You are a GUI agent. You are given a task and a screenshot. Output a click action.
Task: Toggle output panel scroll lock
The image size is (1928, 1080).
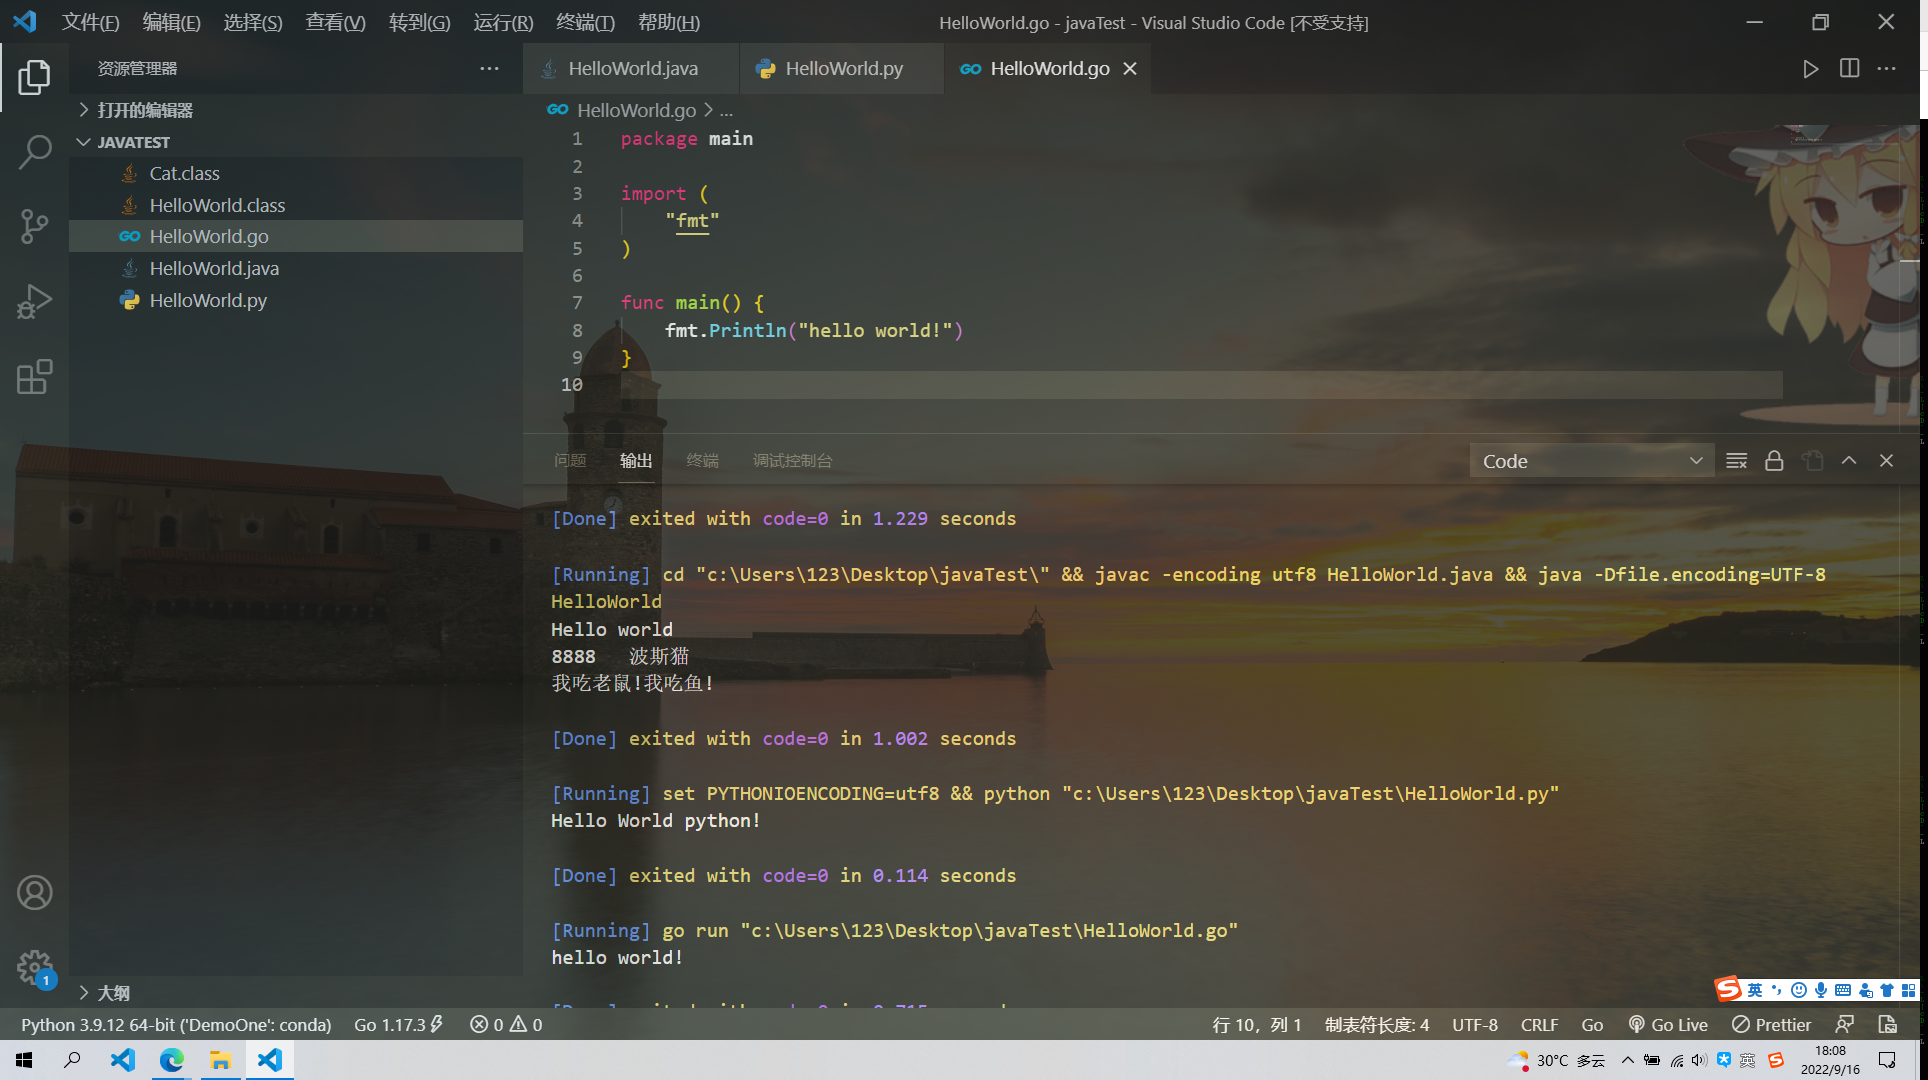click(x=1774, y=461)
